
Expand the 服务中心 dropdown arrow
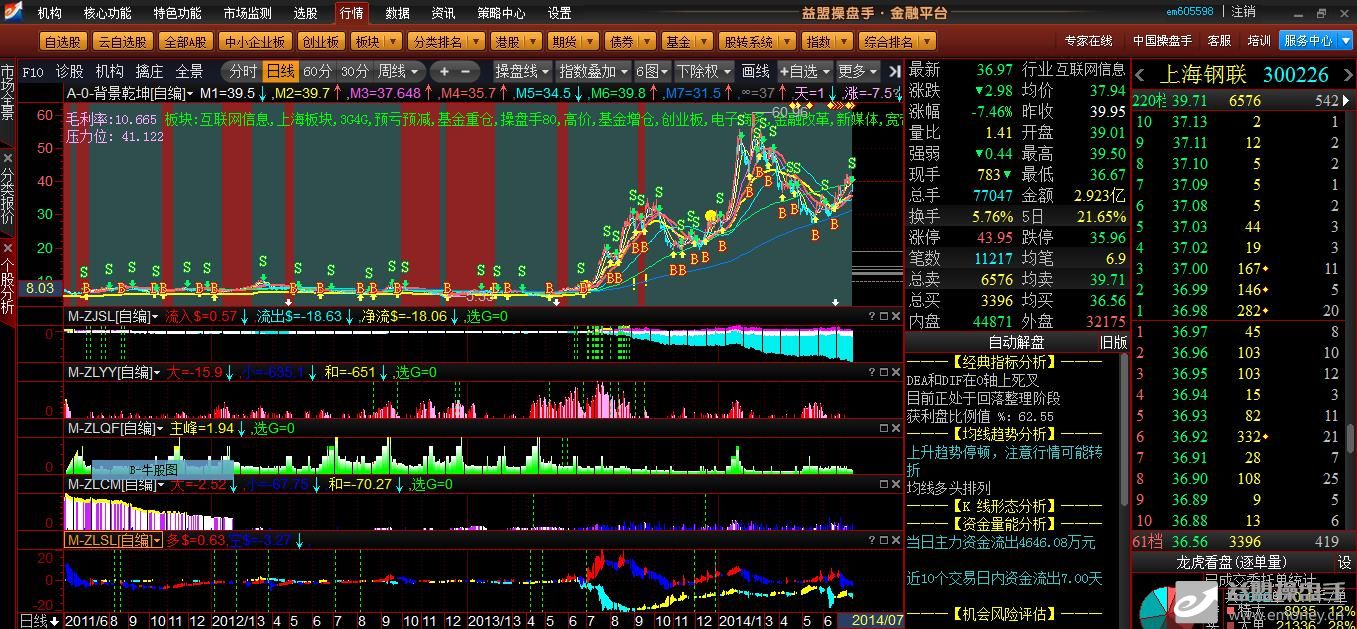1344,41
